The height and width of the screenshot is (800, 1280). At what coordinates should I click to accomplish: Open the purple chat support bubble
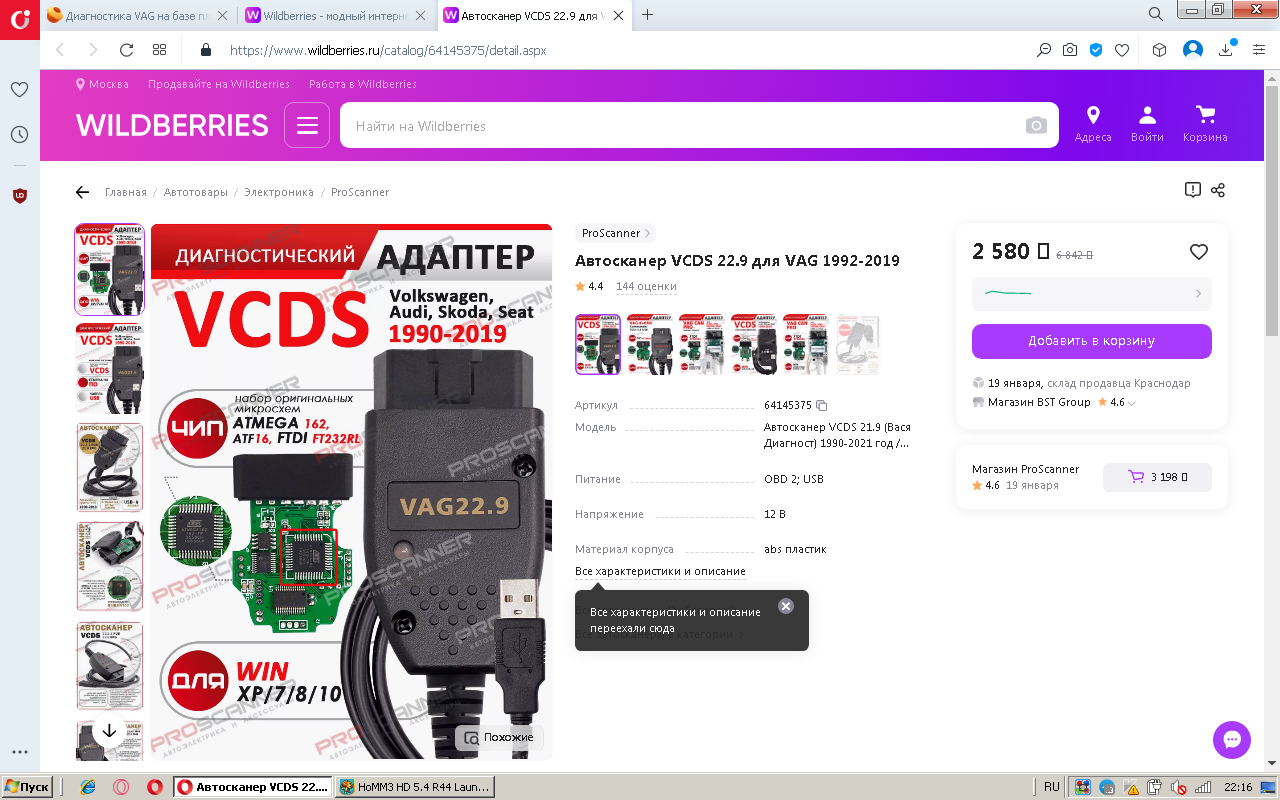[x=1232, y=740]
